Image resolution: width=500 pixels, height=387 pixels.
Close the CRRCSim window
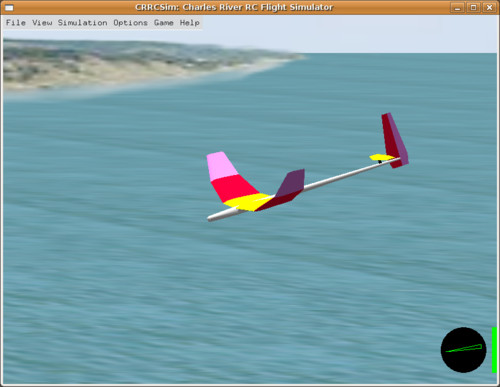pos(489,7)
